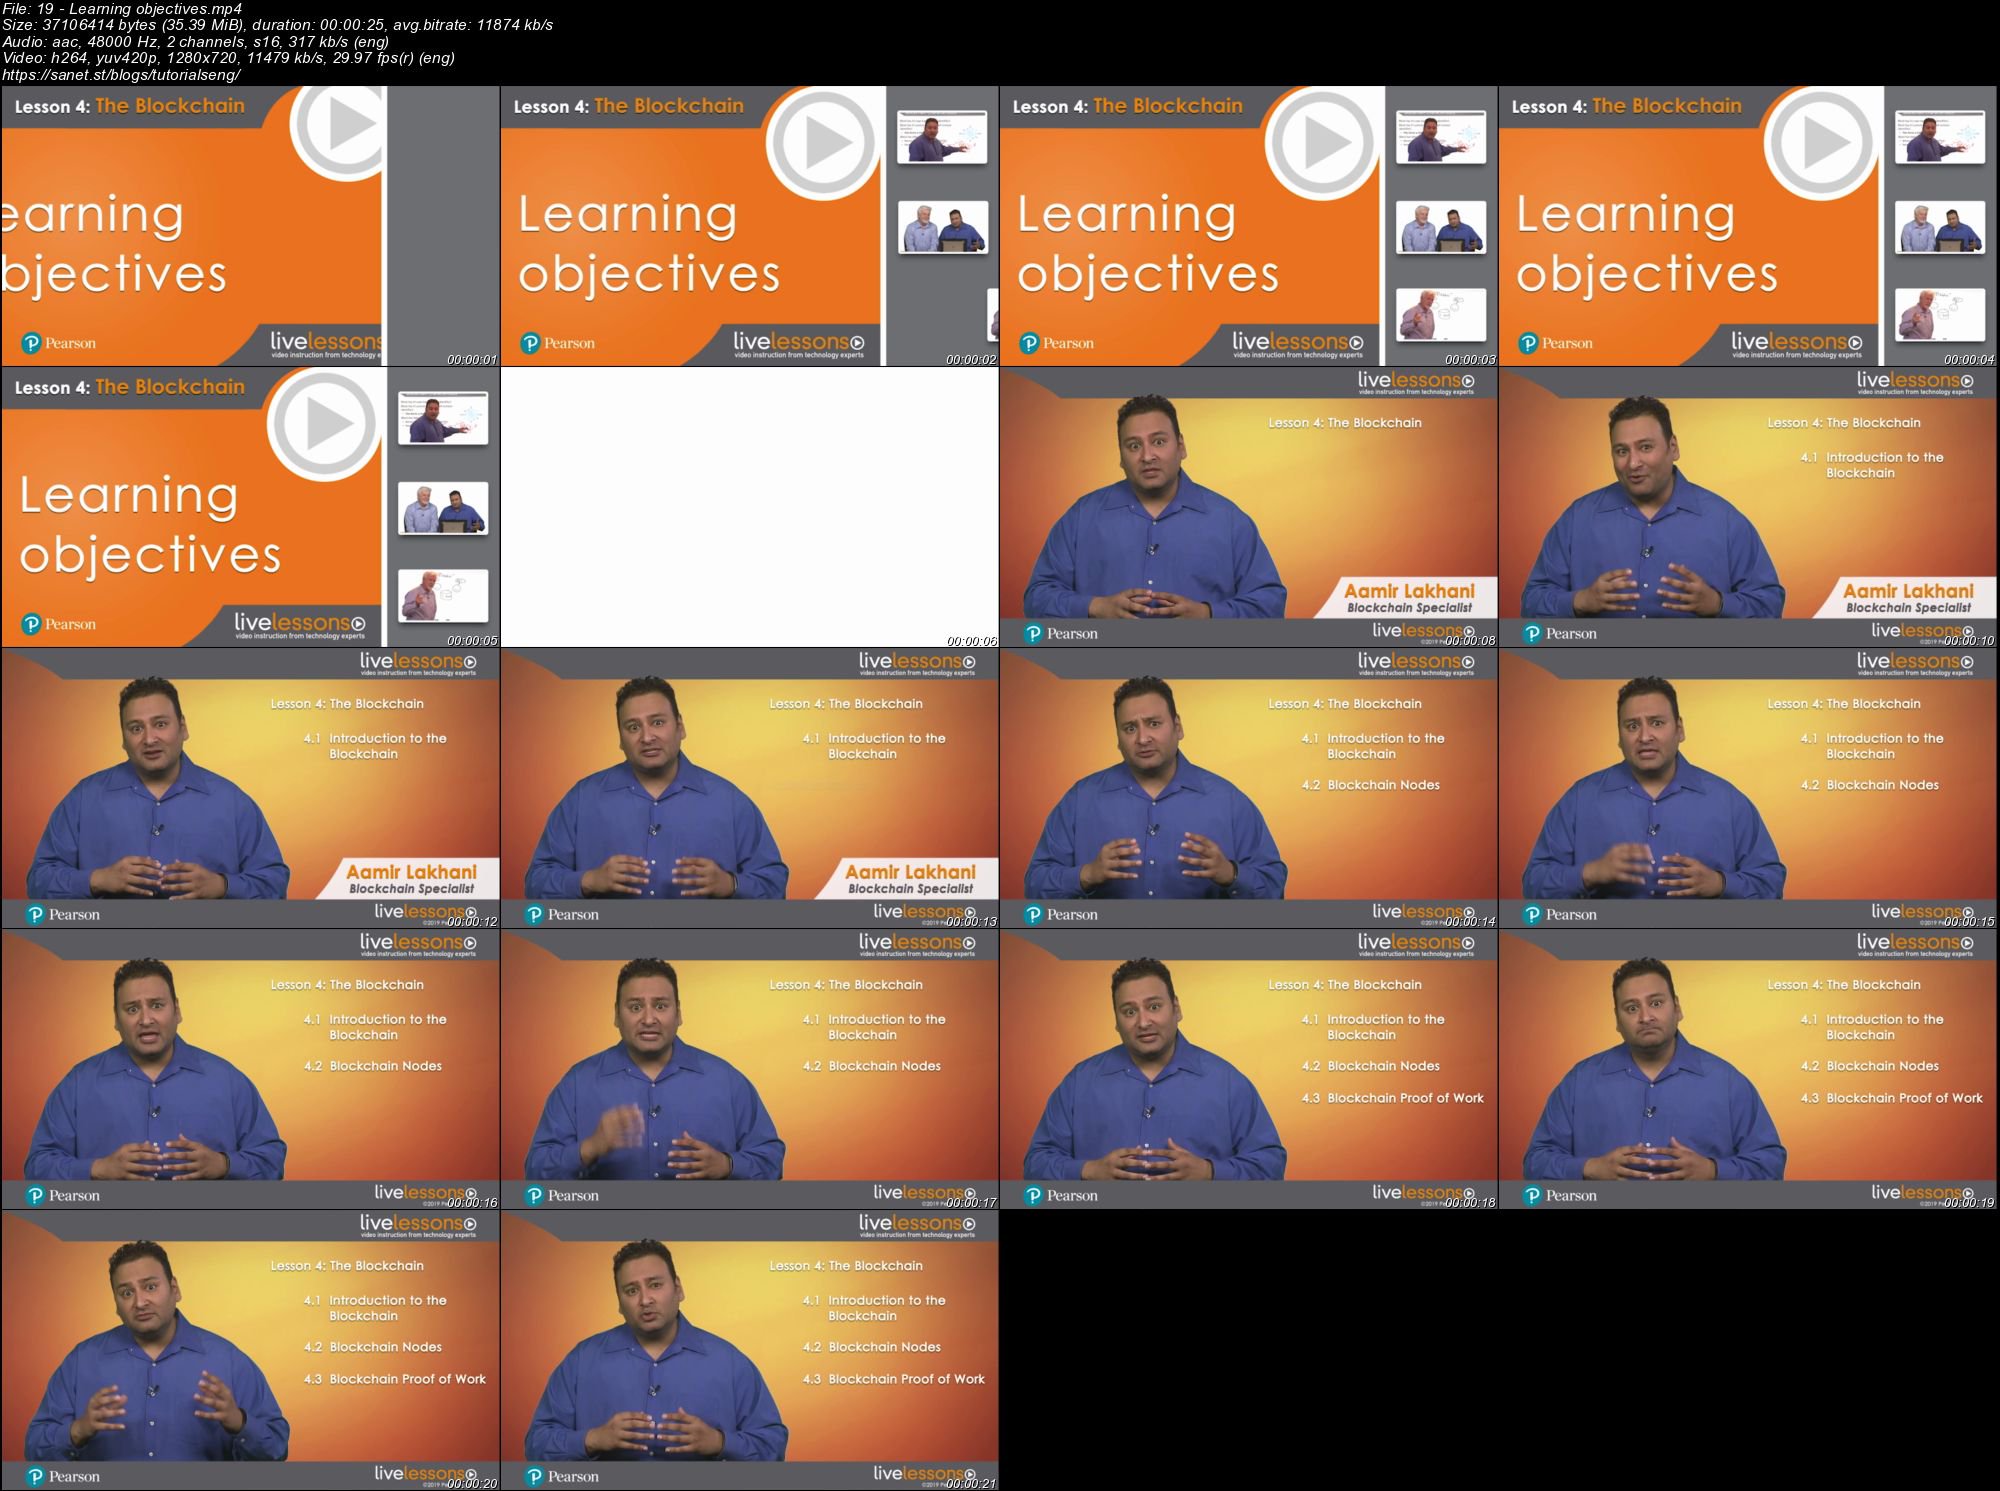Screen dimensions: 2000x1491
Task: Click '4.2 Blockchain Nodes' text in the 00:00:14 frame
Action: tap(1371, 785)
